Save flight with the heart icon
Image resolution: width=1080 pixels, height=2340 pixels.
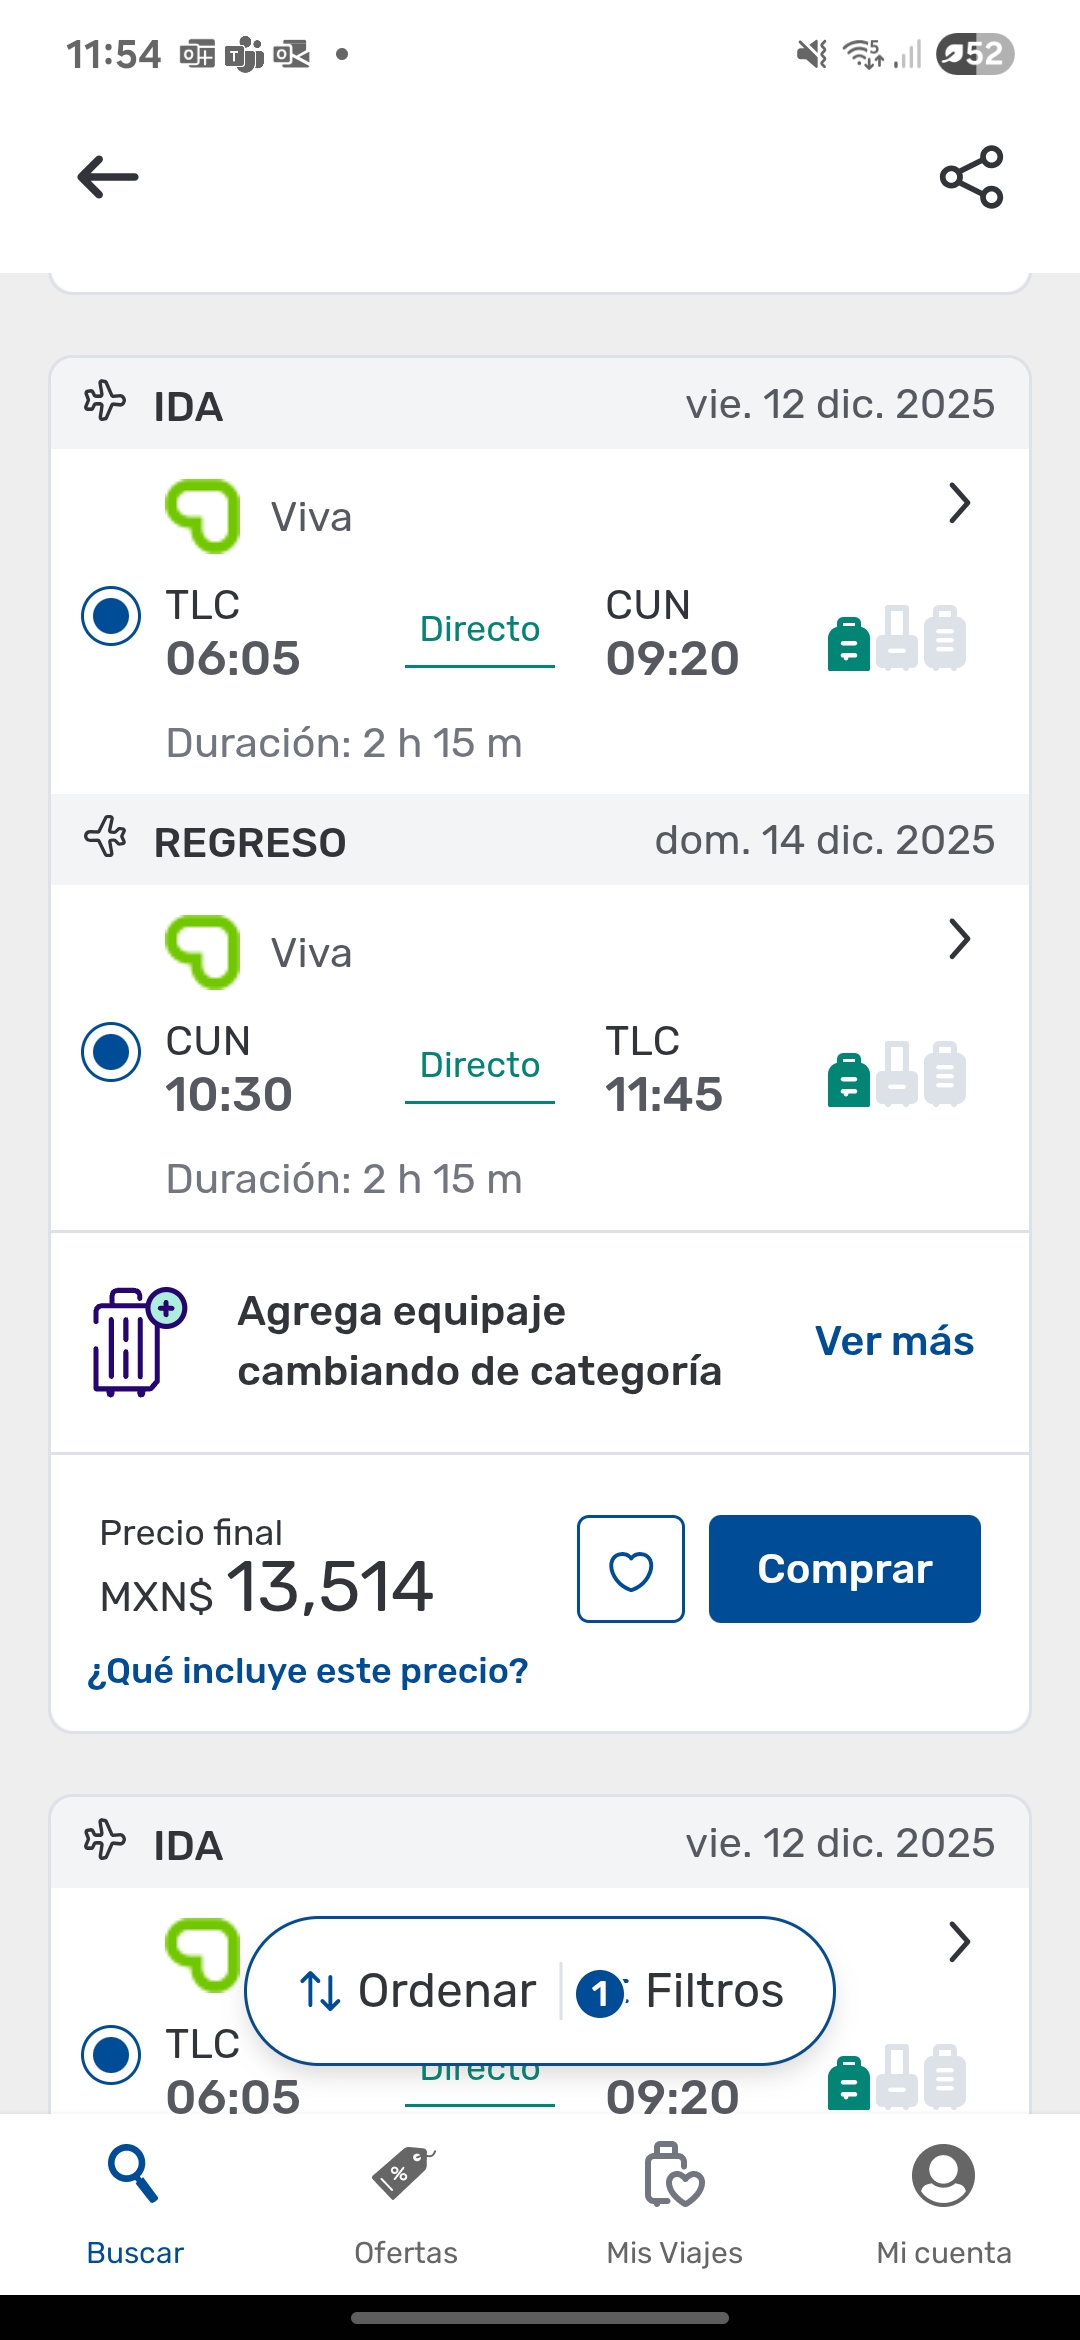(x=631, y=1569)
